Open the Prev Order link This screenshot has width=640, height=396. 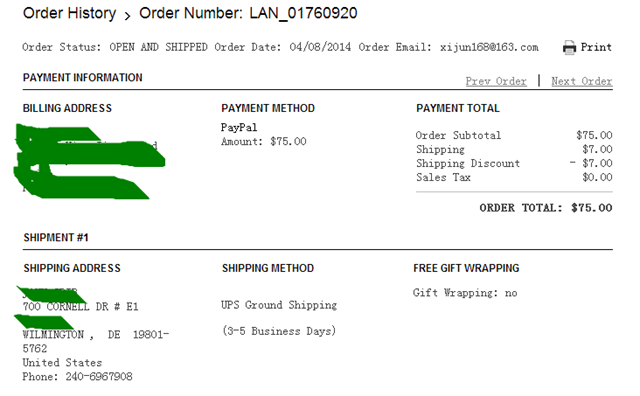tap(496, 81)
